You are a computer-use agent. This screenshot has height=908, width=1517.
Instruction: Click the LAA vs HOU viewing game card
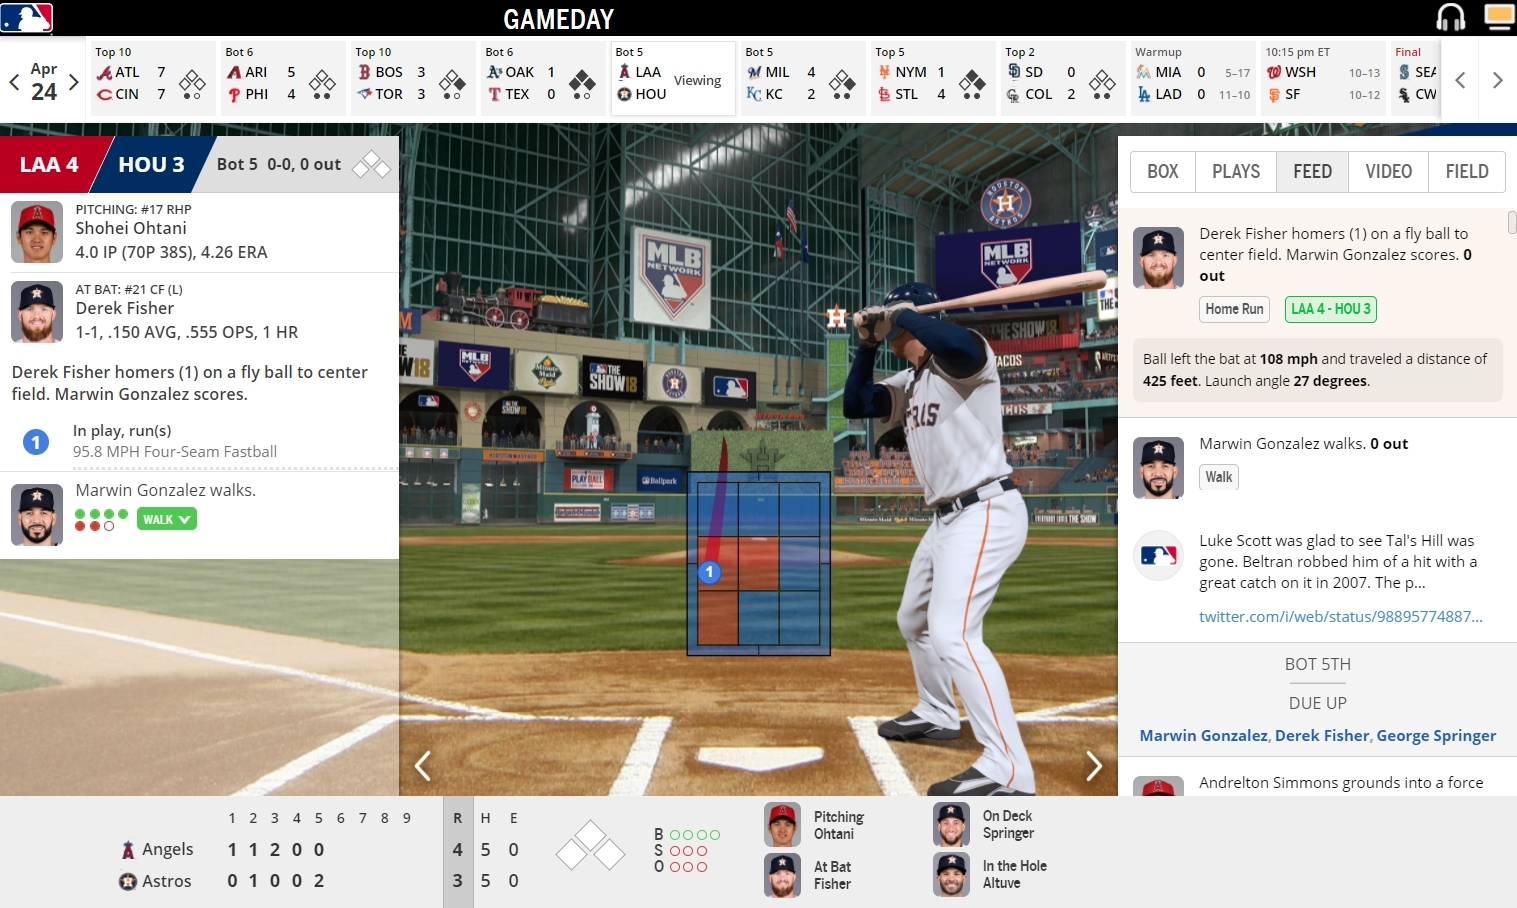tap(673, 78)
